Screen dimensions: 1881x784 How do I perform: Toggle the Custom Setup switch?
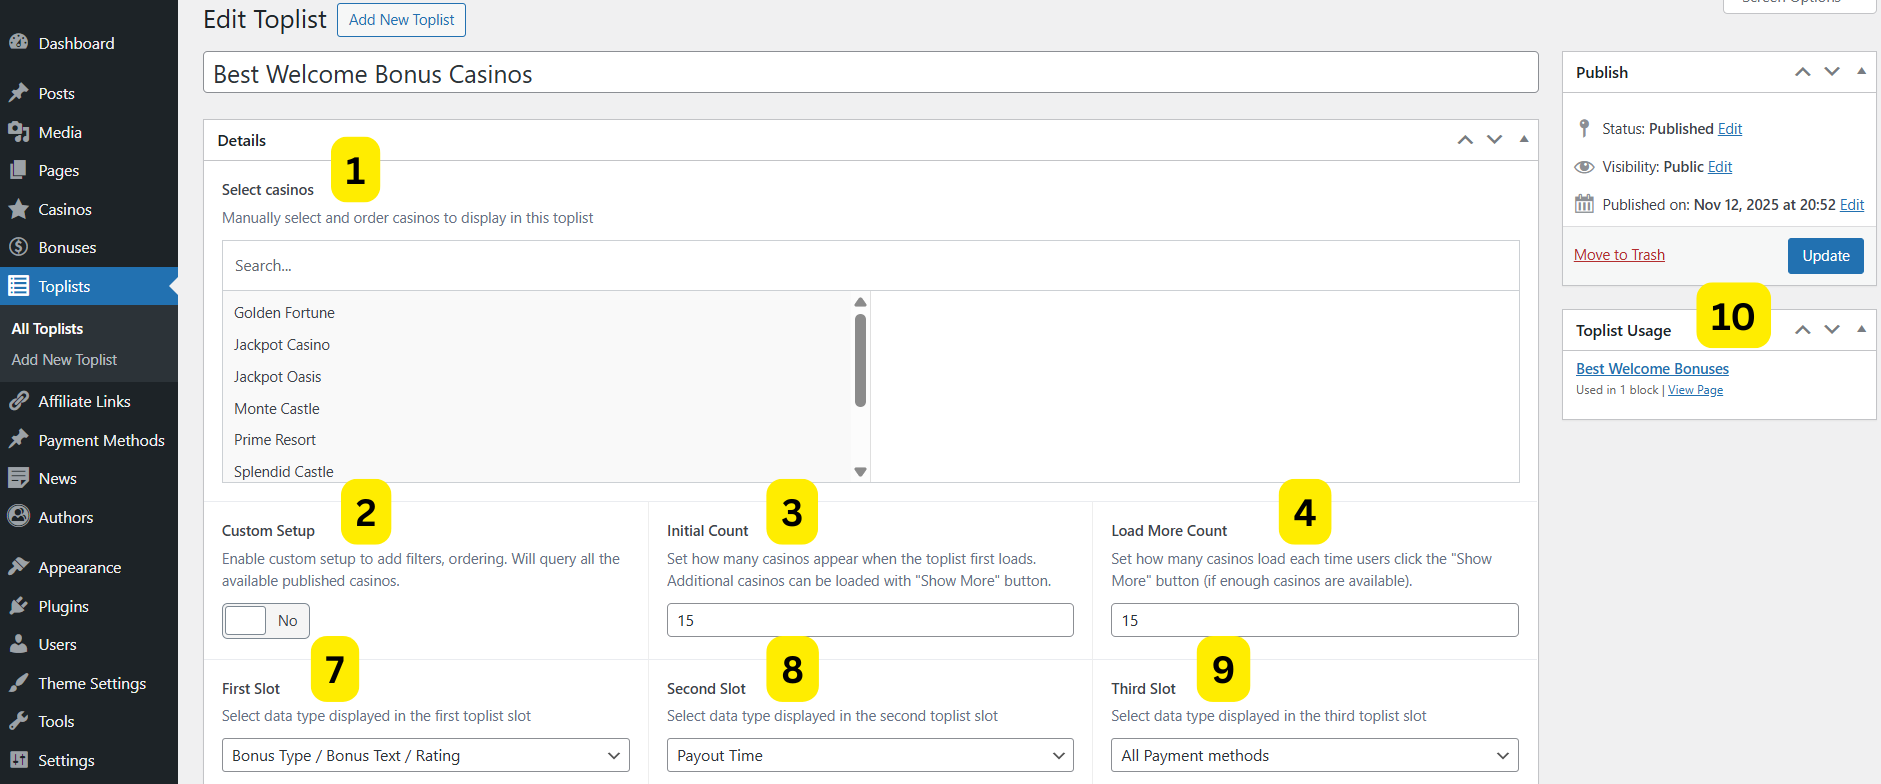click(x=265, y=621)
